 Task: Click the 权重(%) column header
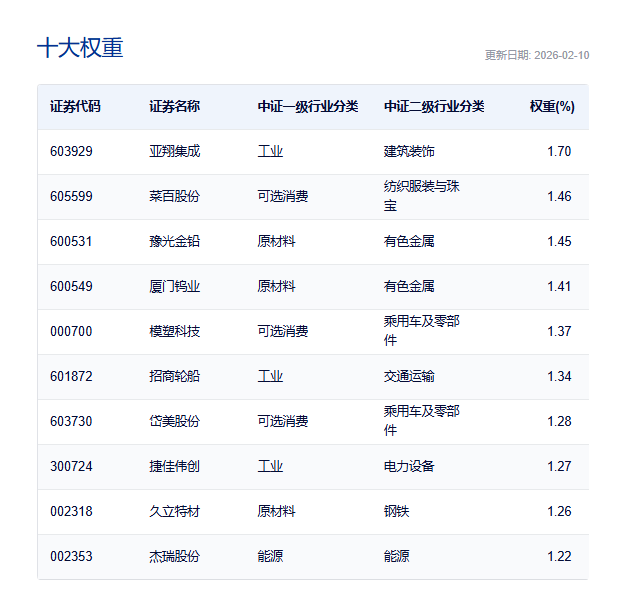tap(552, 107)
